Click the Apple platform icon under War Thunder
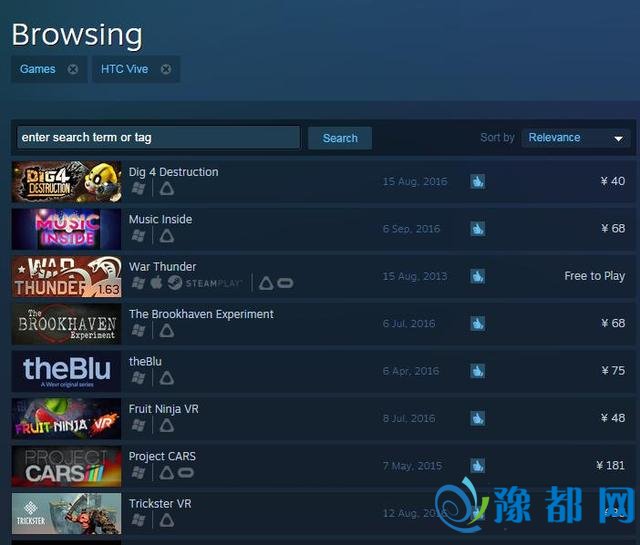Image resolution: width=640 pixels, height=545 pixels. (156, 283)
